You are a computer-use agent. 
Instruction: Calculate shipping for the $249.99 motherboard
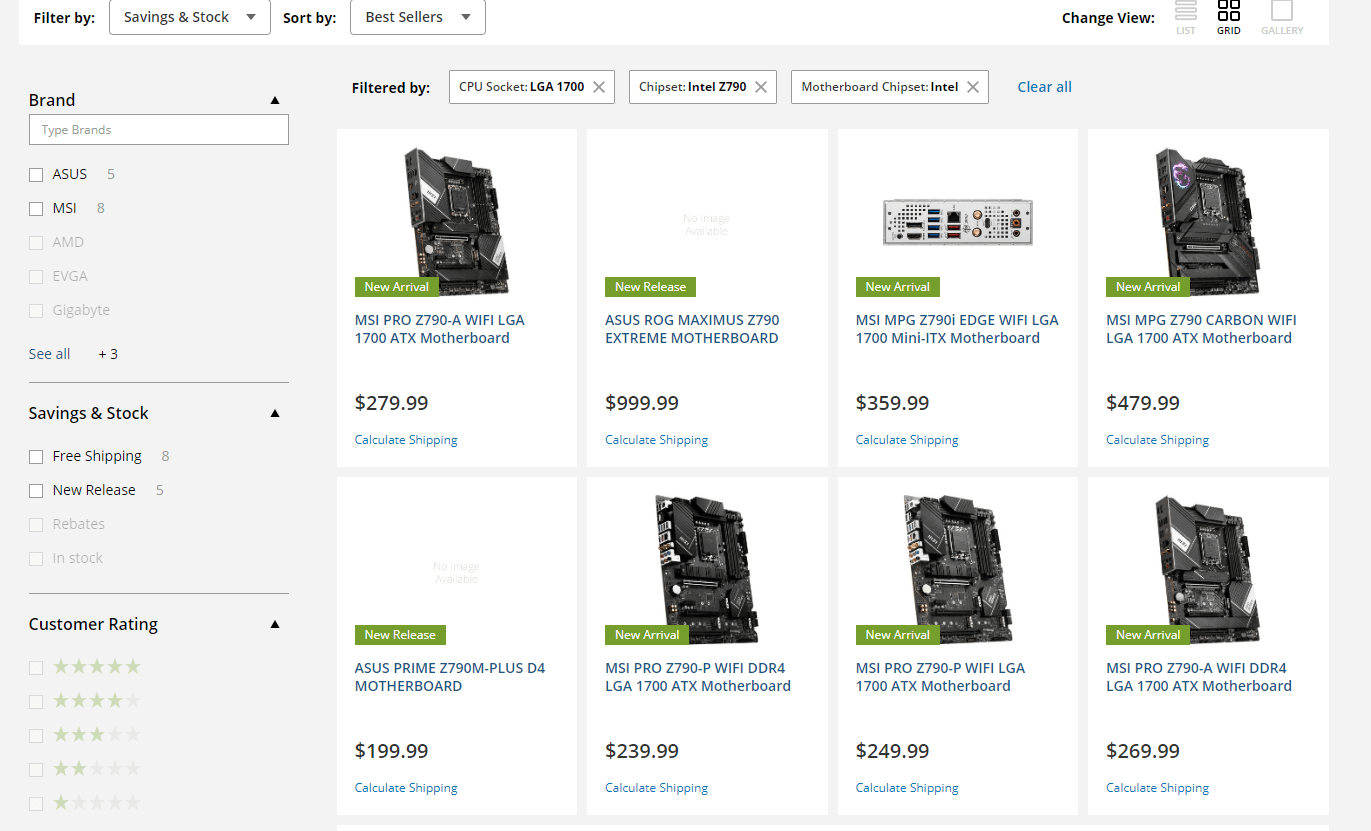[907, 788]
